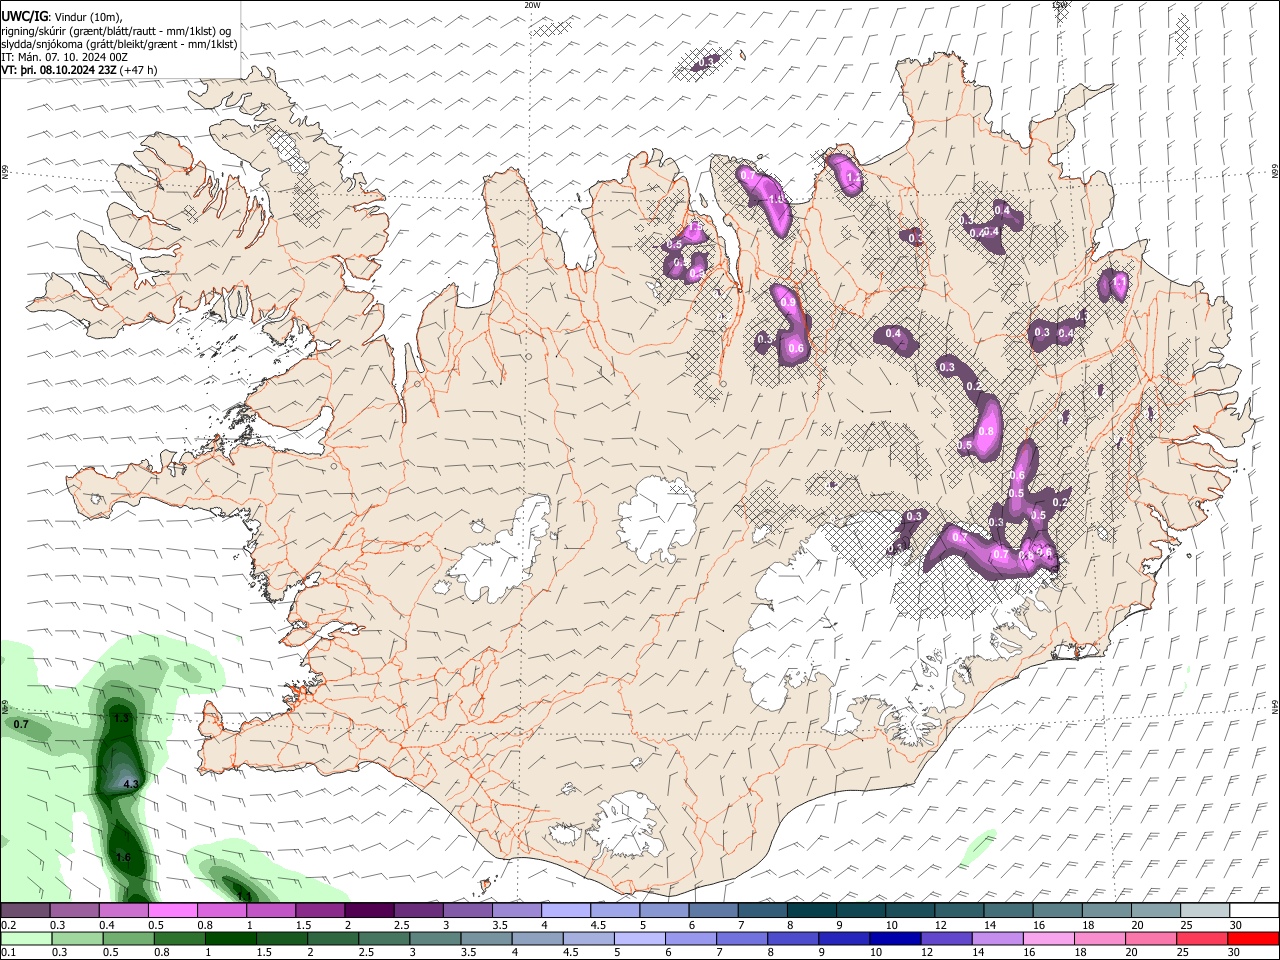Image resolution: width=1280 pixels, height=960 pixels.
Task: Click the 'slydda/snjókoma' legend description line
Action: point(119,44)
